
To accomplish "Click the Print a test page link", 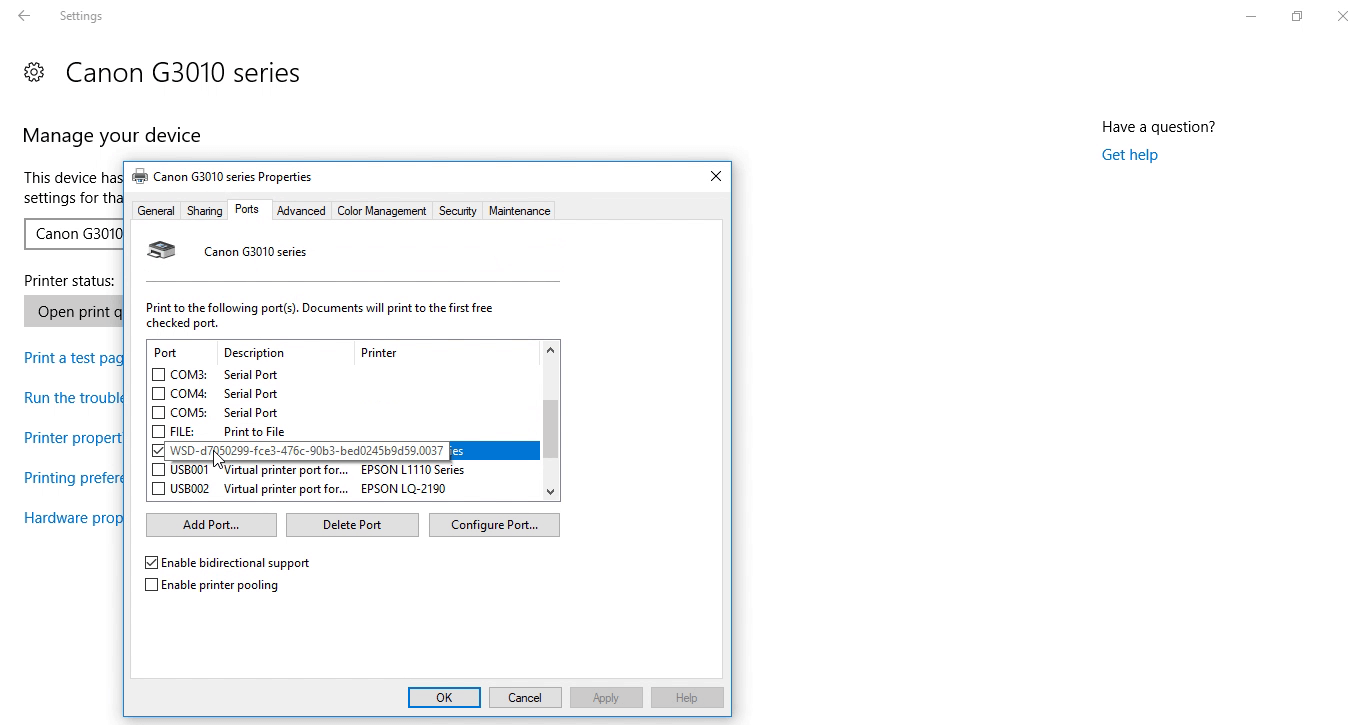I will click(74, 358).
